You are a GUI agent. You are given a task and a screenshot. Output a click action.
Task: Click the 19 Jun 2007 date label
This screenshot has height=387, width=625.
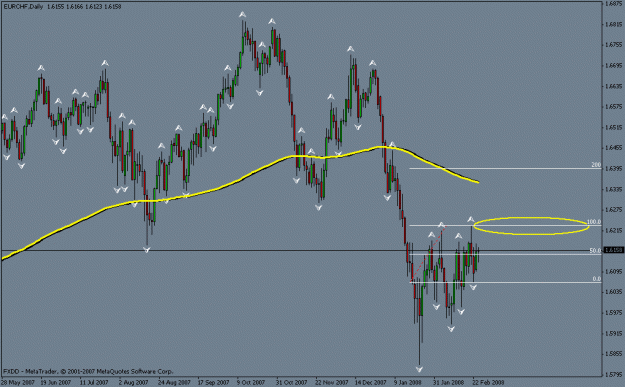[56, 382]
